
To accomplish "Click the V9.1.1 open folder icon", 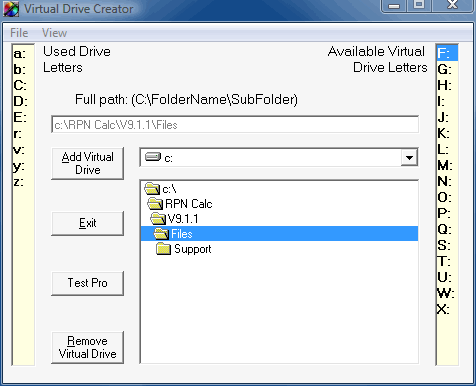I will click(158, 219).
